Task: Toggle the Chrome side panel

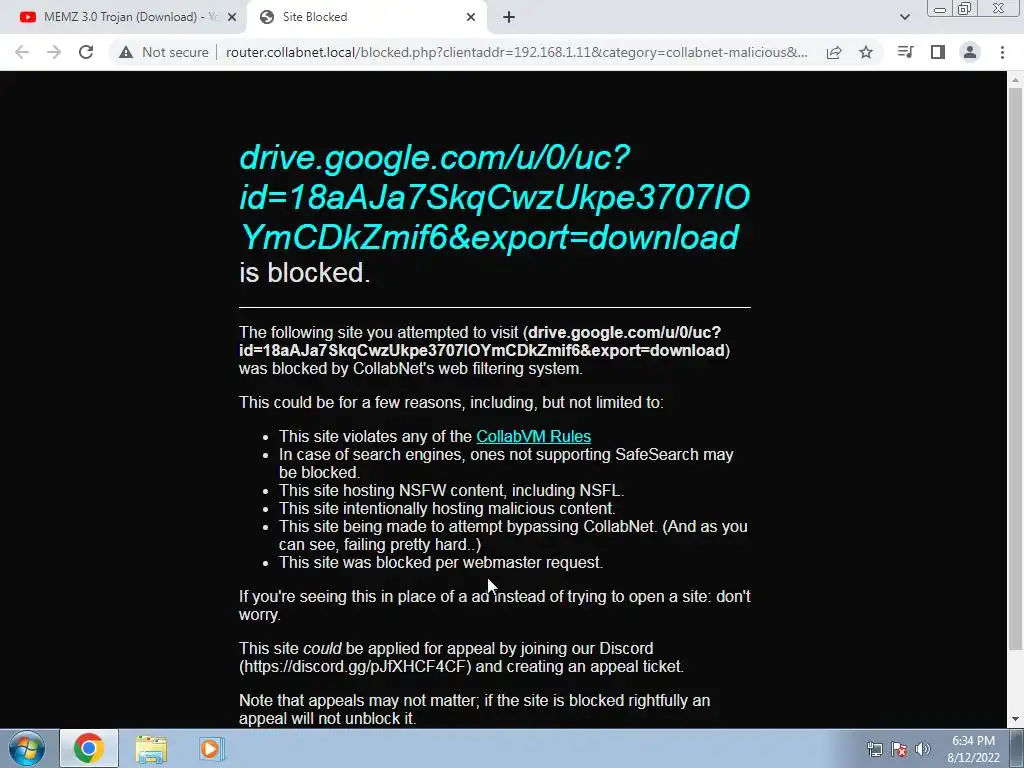Action: [x=938, y=52]
